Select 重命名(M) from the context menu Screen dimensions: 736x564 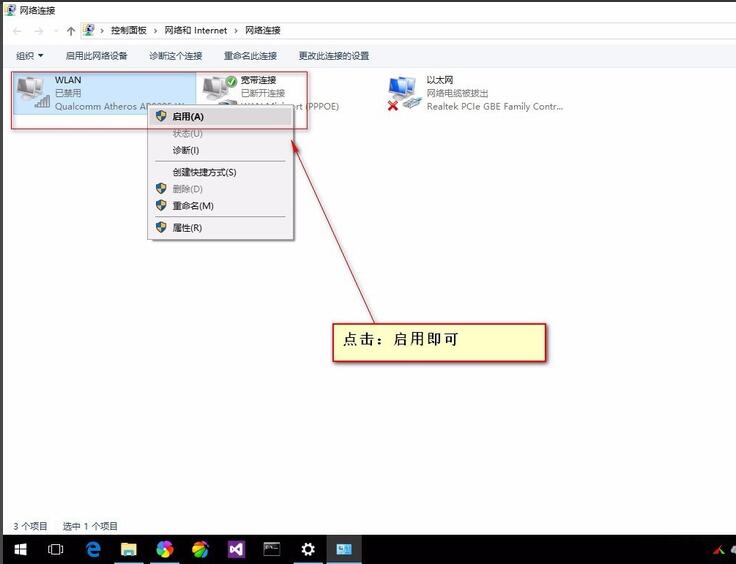click(192, 206)
